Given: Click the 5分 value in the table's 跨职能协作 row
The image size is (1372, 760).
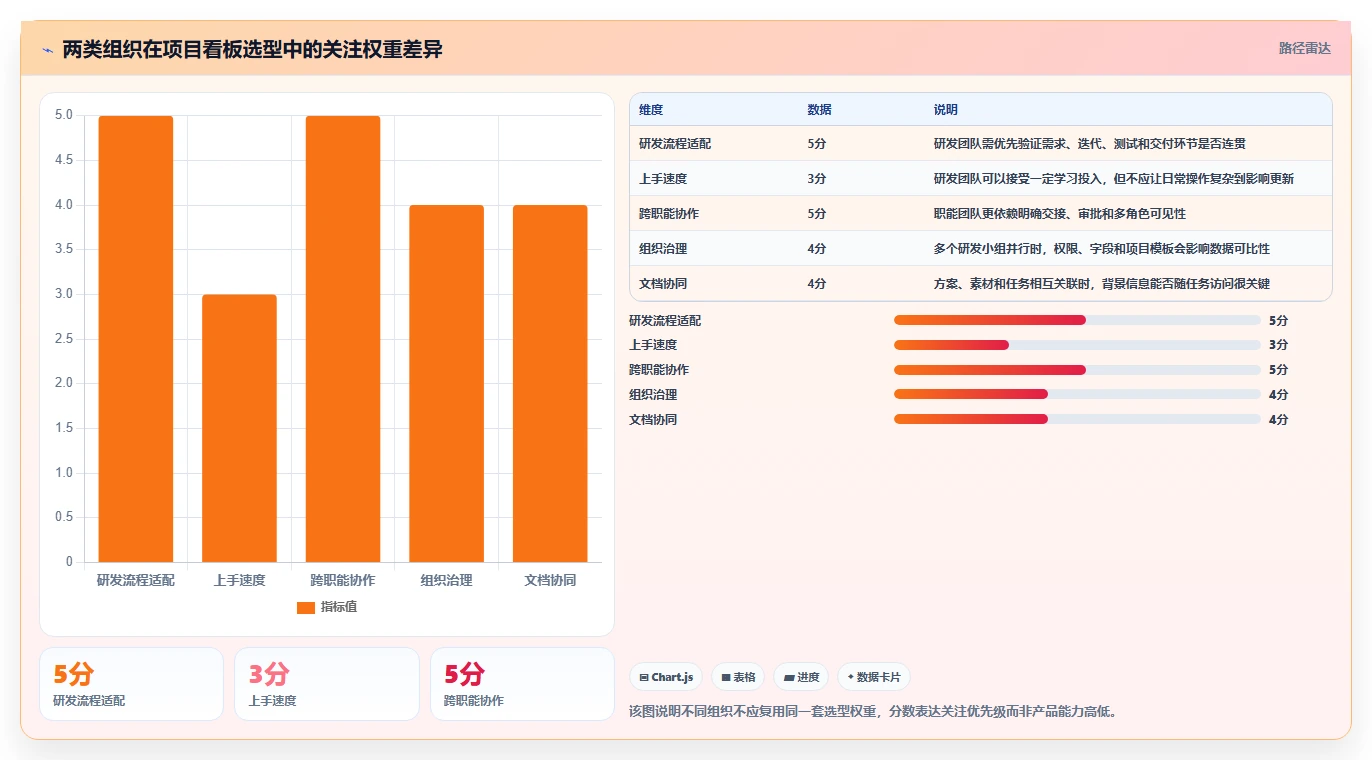Looking at the screenshot, I should [817, 214].
